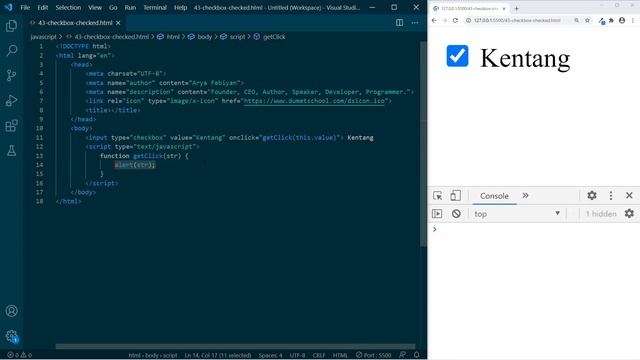
Task: Split the editor to the right
Action: pos(399,23)
